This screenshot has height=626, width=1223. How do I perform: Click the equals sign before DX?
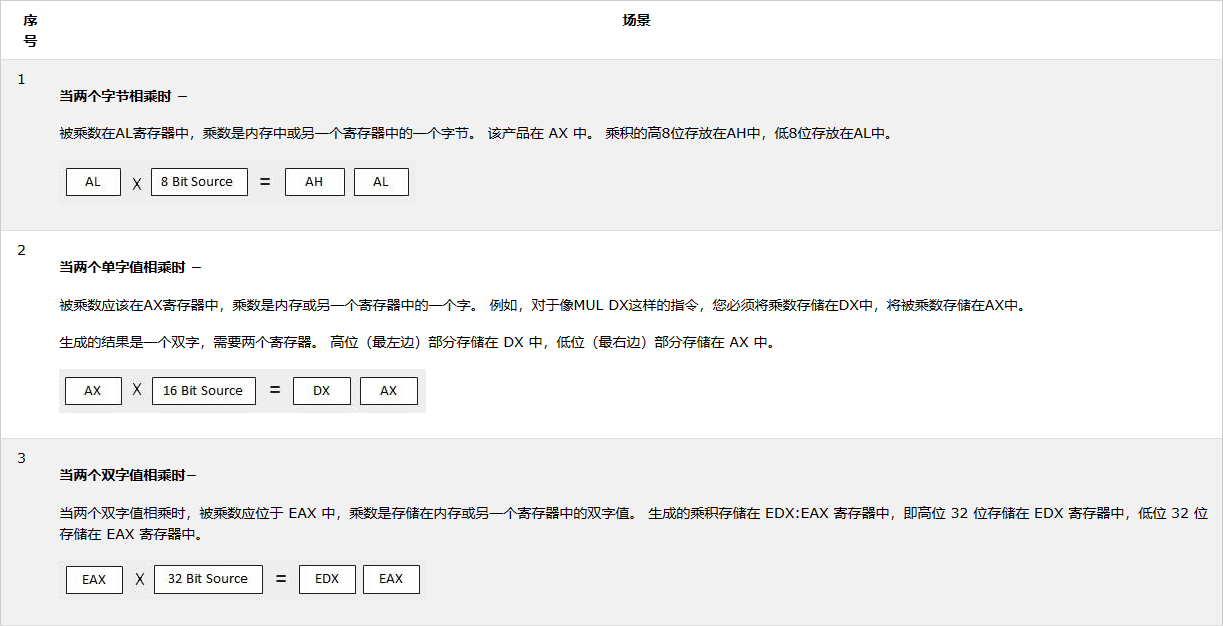point(275,390)
